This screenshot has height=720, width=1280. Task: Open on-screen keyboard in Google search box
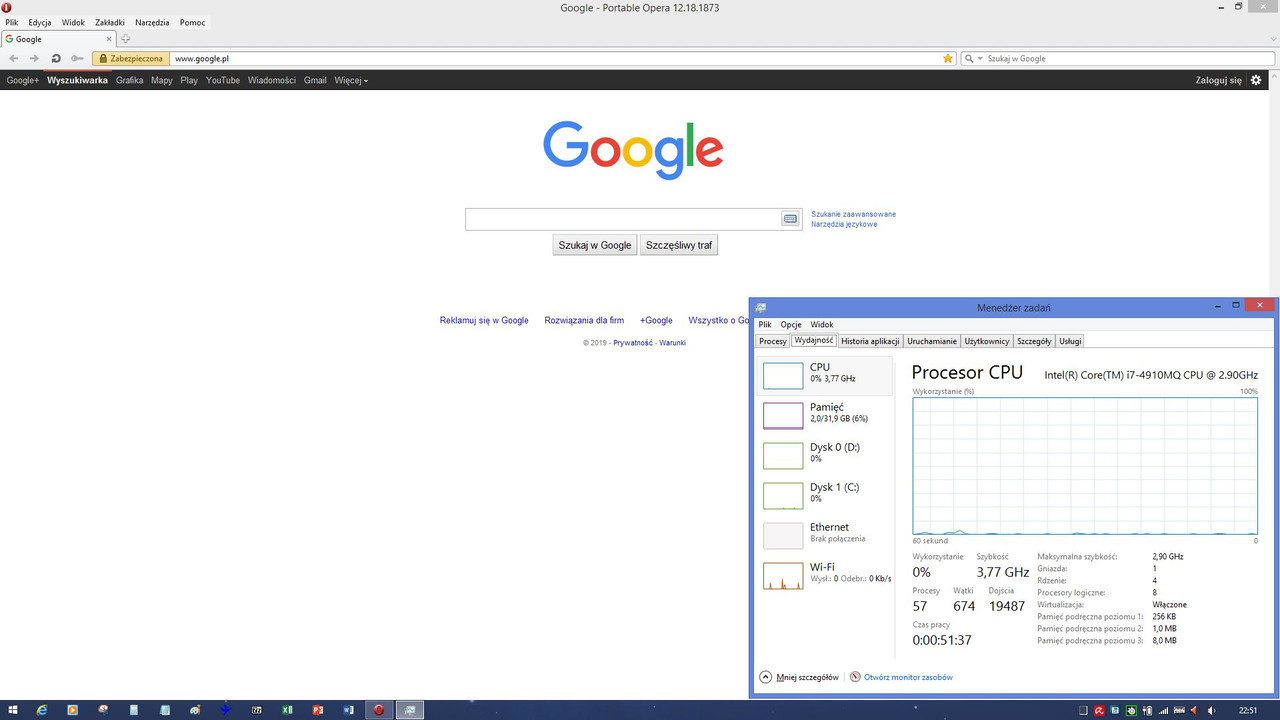[x=790, y=219]
